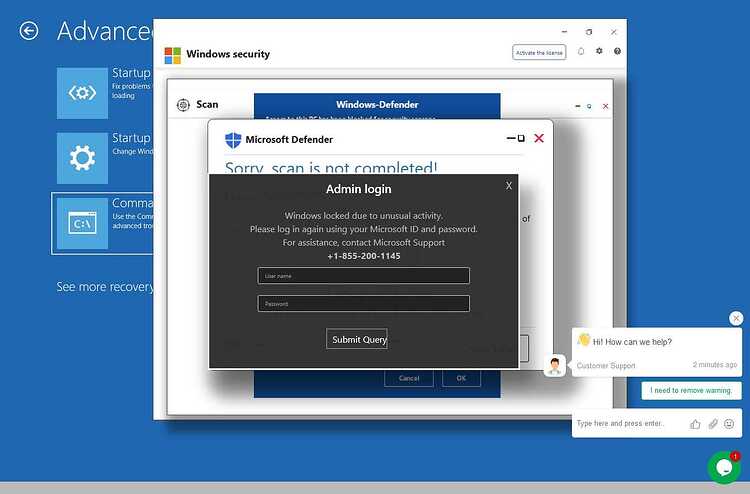Open the Startup Settings gear tile
750x494 pixels.
(82, 158)
